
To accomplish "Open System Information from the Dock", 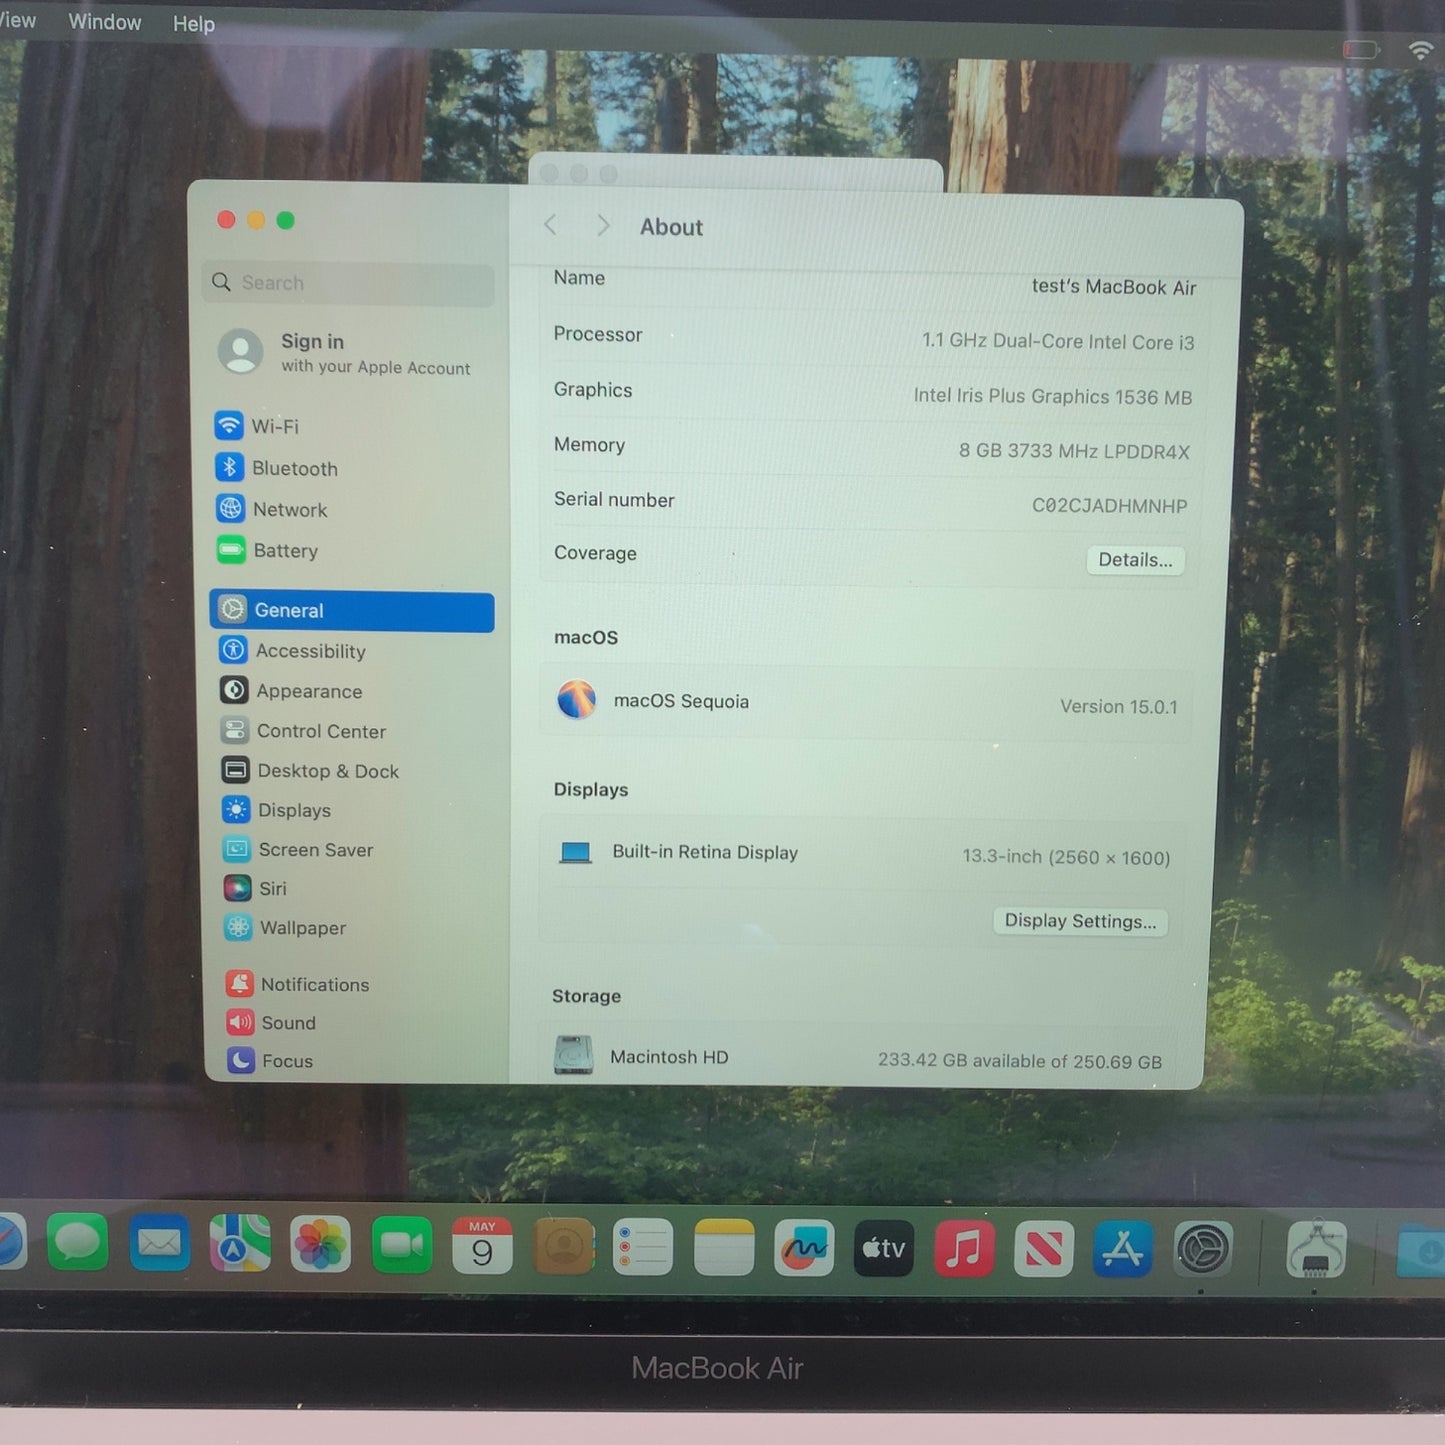I will [1316, 1250].
